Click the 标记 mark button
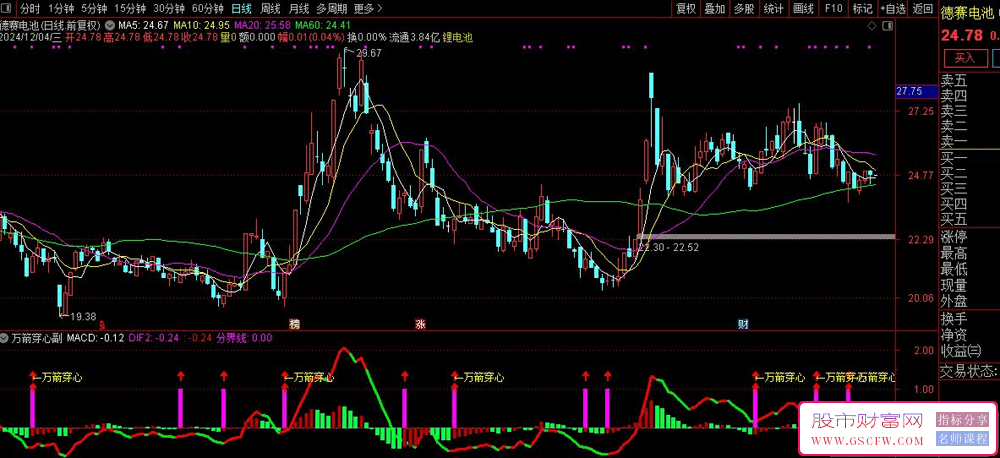Screen dimensions: 1000x458 coord(862,9)
